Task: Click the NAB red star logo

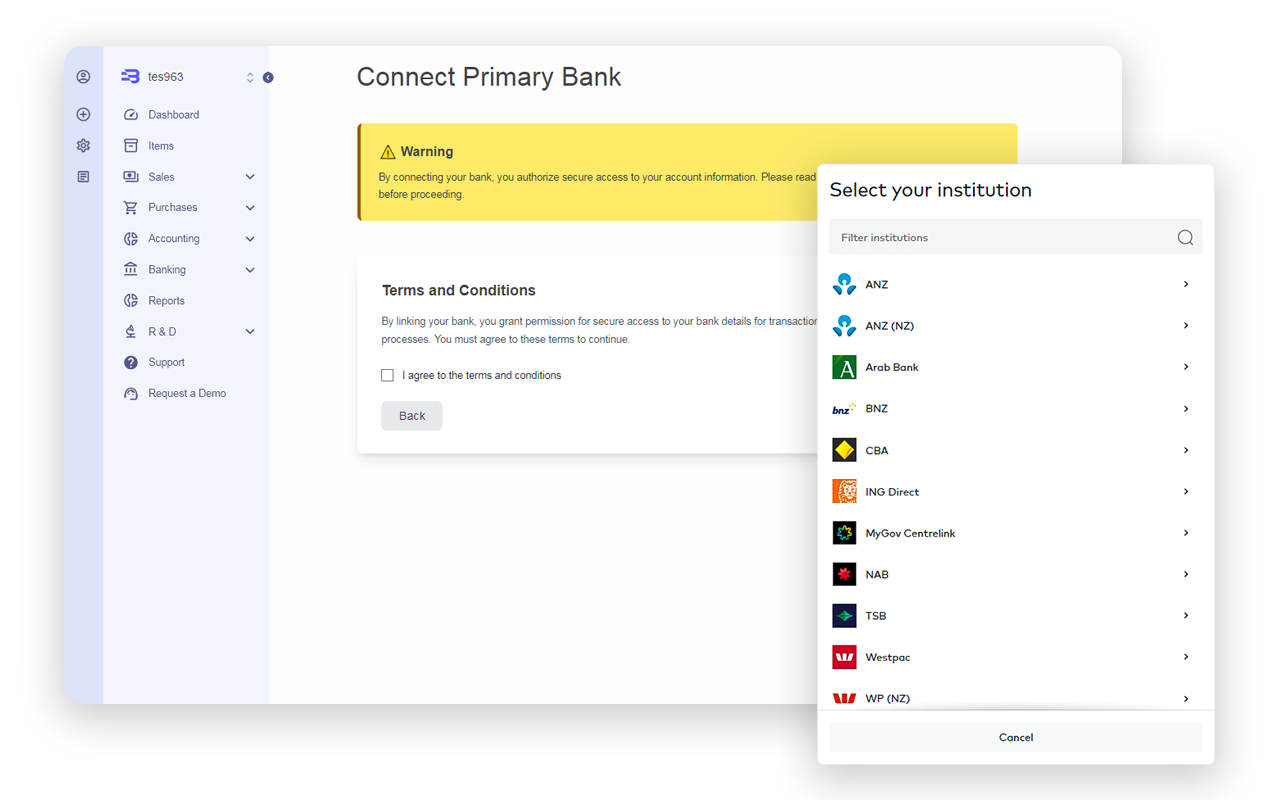Action: [845, 575]
